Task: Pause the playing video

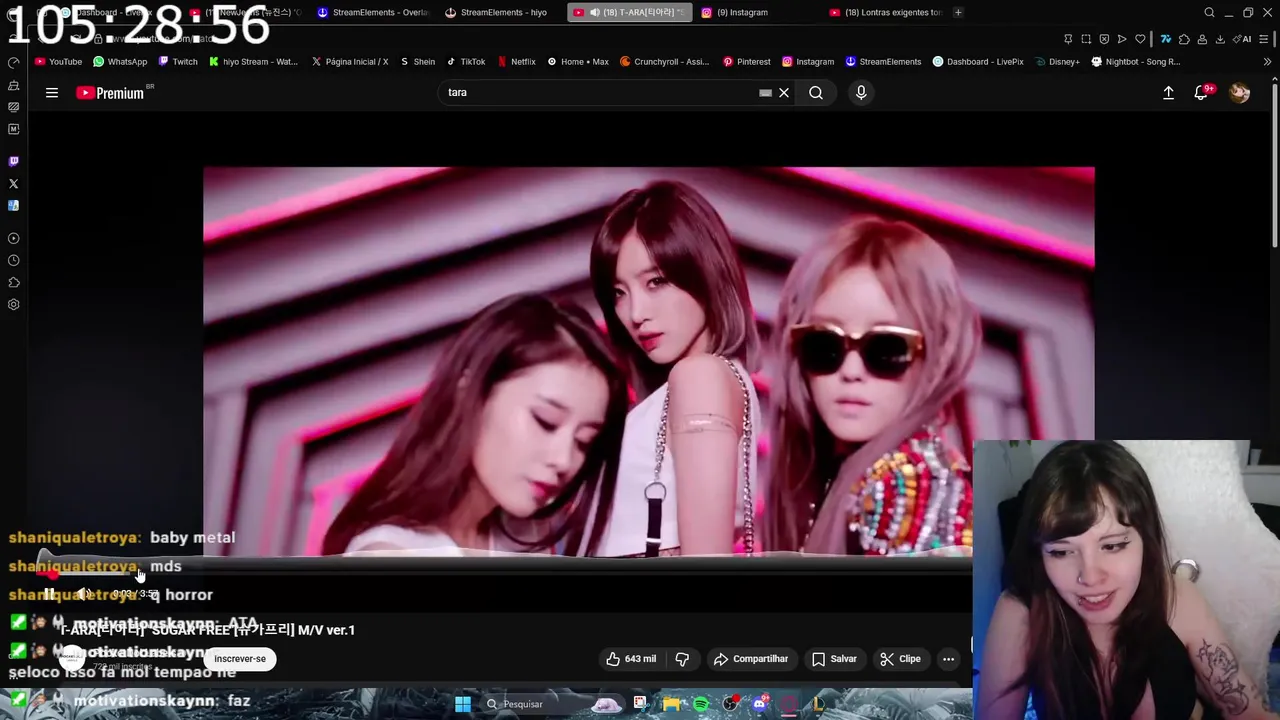Action: pos(49,594)
